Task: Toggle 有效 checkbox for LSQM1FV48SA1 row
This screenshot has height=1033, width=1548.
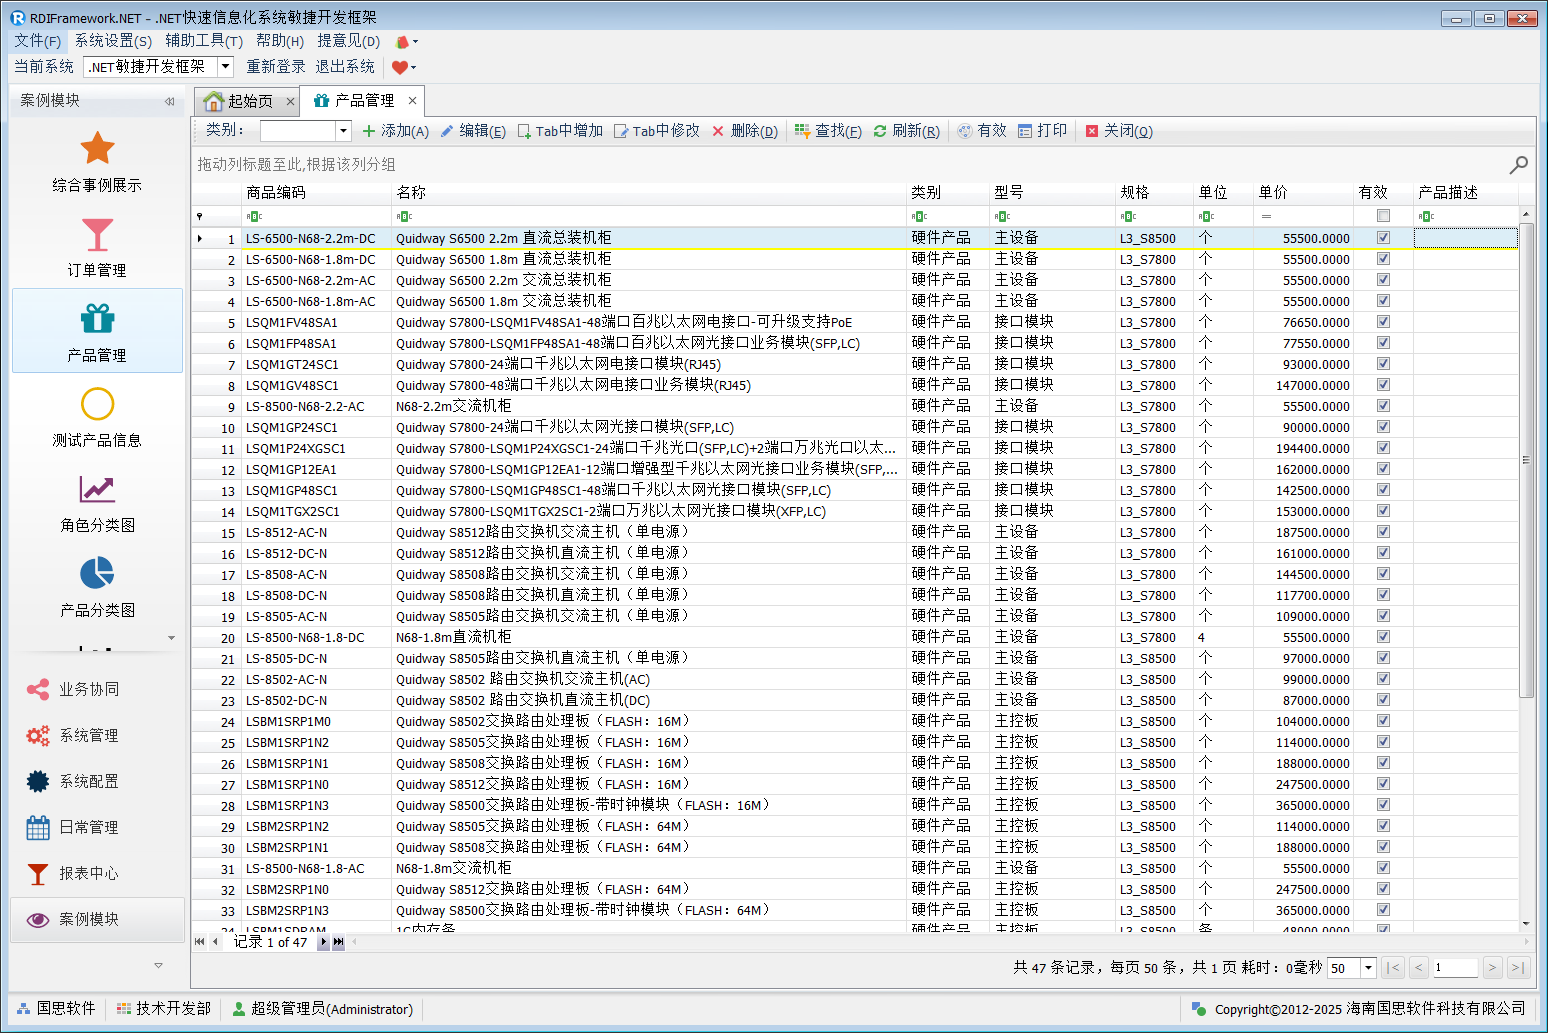Action: 1383,322
